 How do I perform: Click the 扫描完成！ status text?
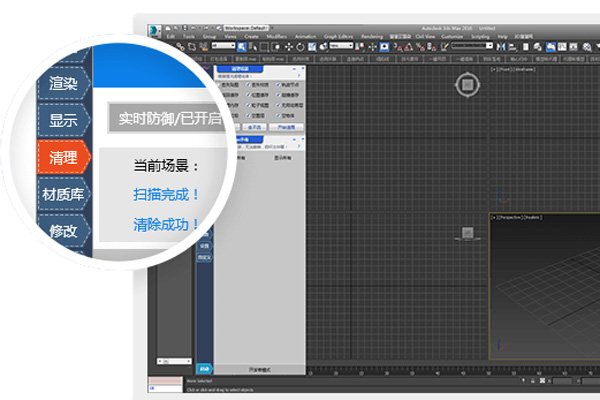[166, 194]
